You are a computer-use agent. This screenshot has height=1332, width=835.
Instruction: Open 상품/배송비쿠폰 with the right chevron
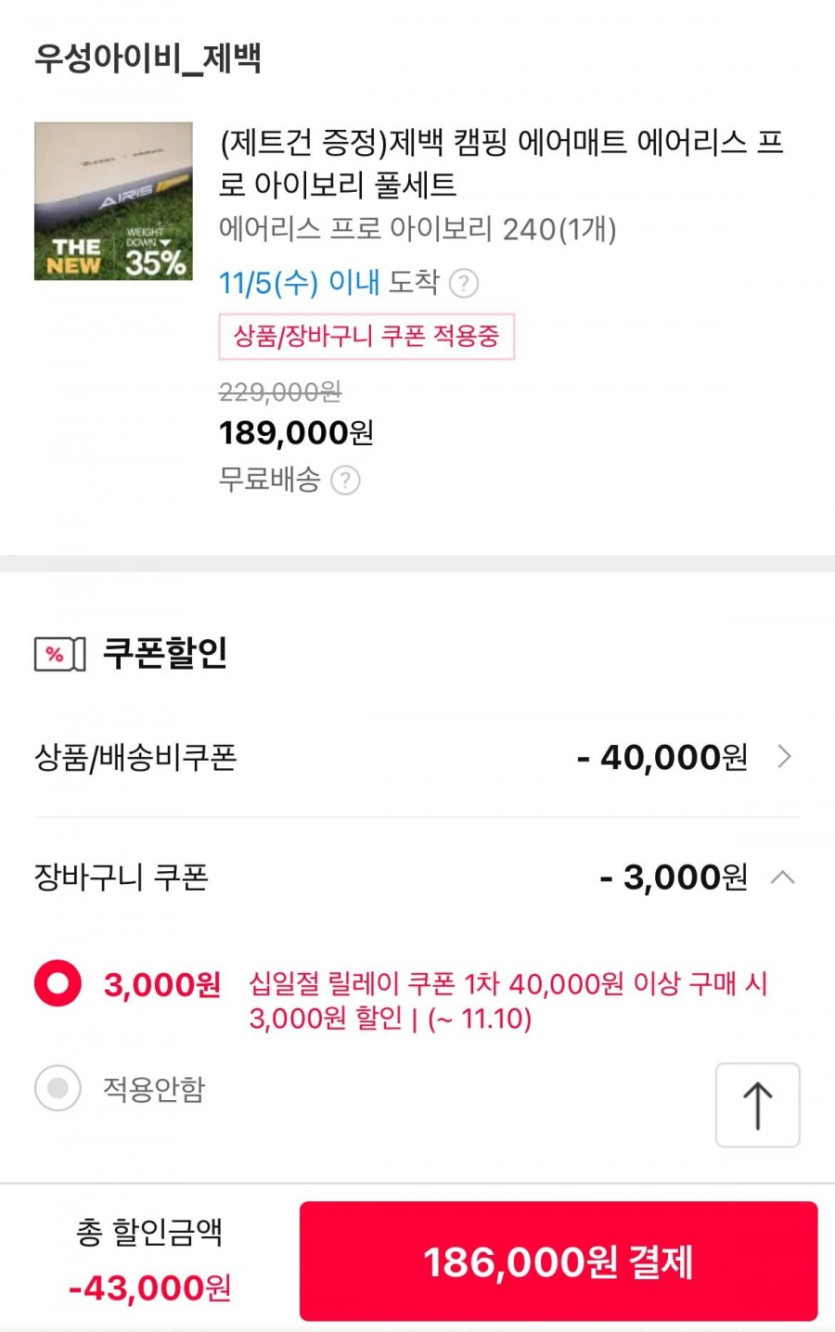784,758
